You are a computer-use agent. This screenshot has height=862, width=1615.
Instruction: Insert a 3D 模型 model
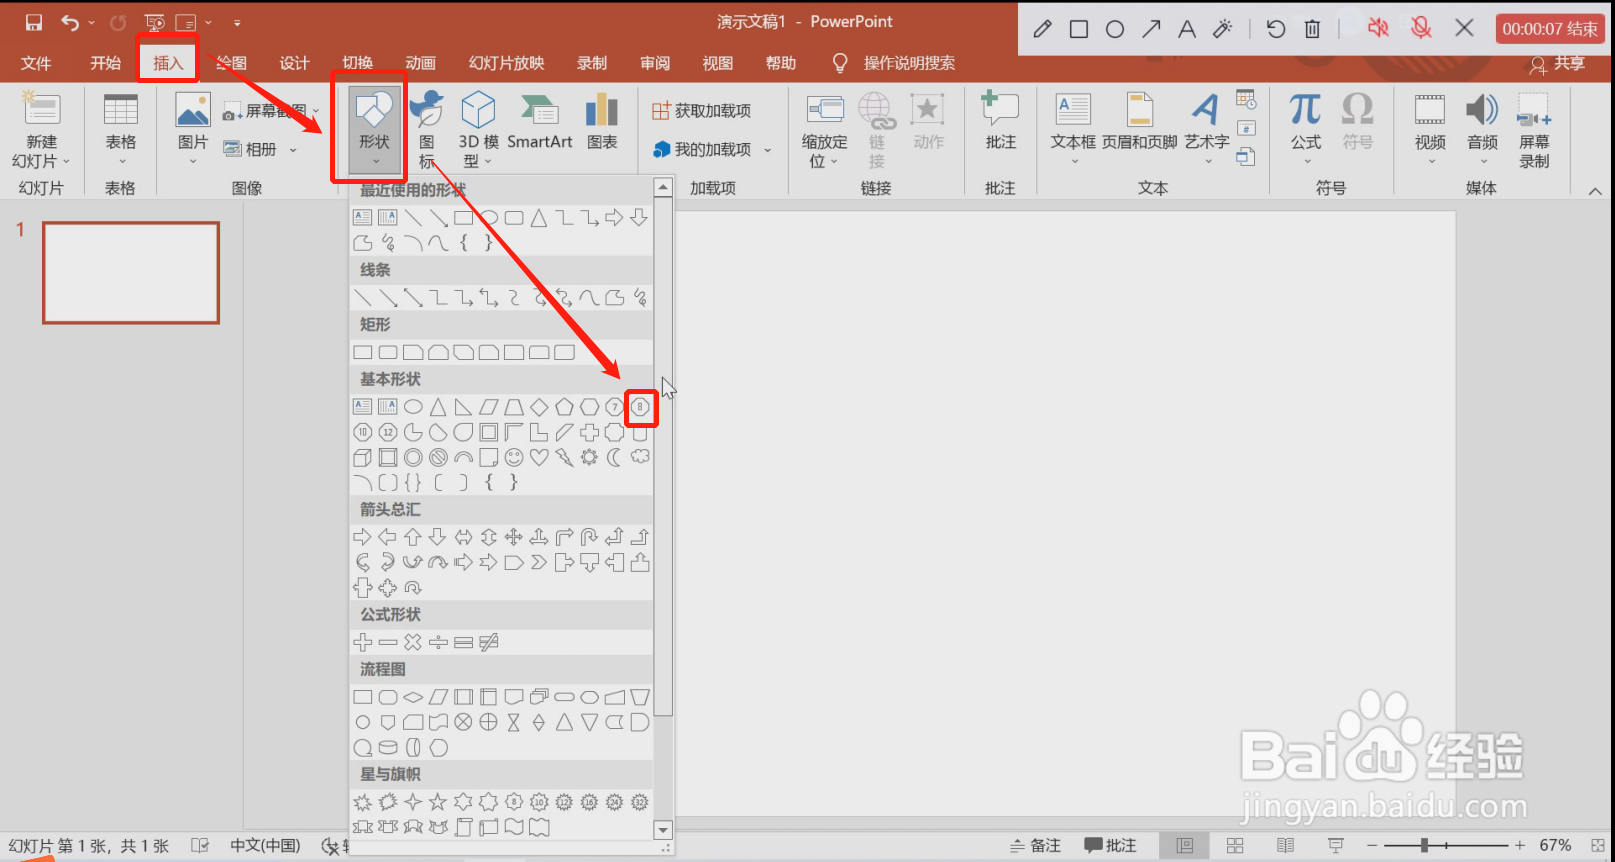point(478,131)
